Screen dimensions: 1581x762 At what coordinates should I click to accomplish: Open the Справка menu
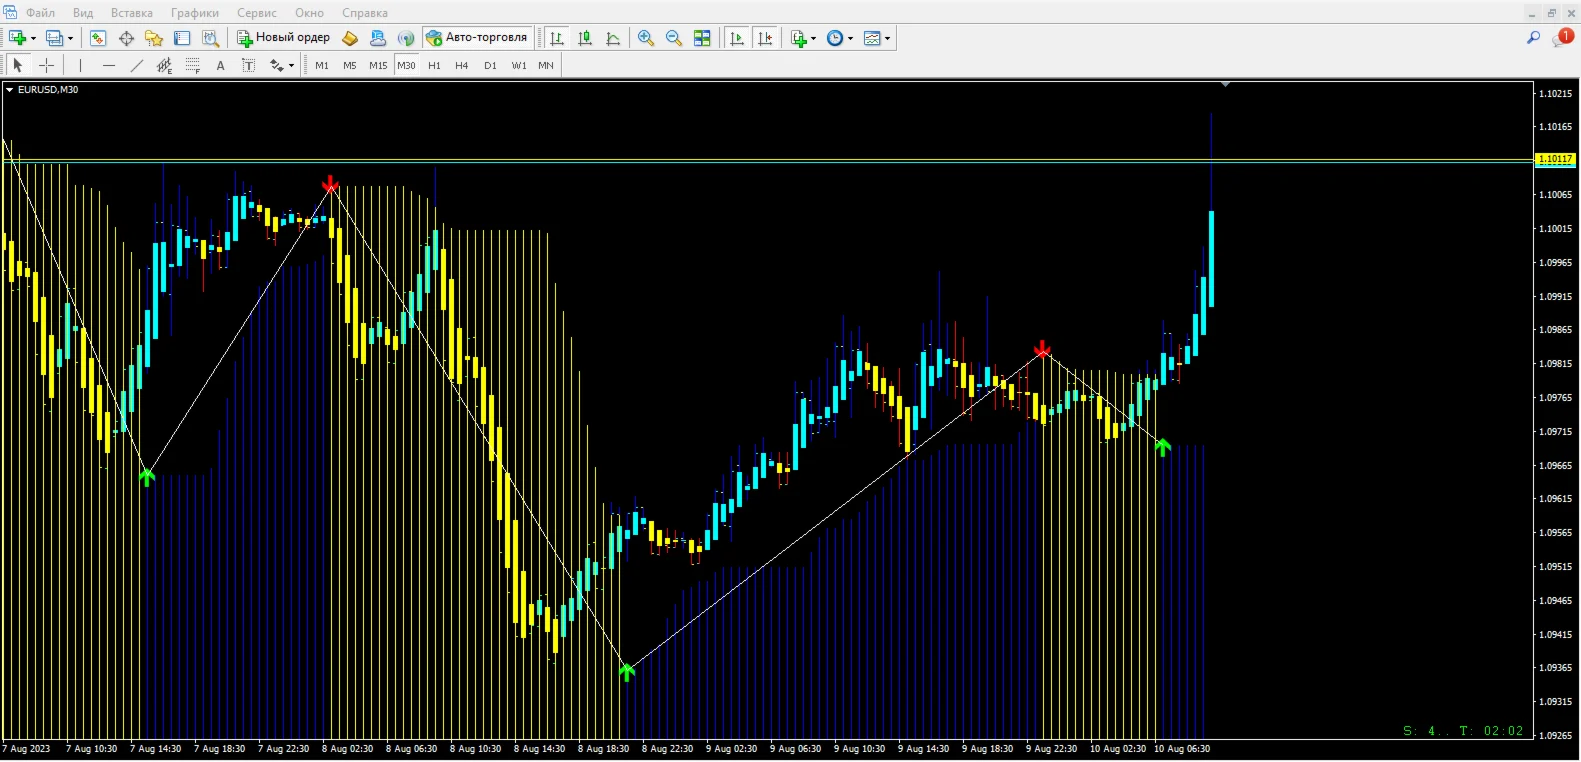365,13
